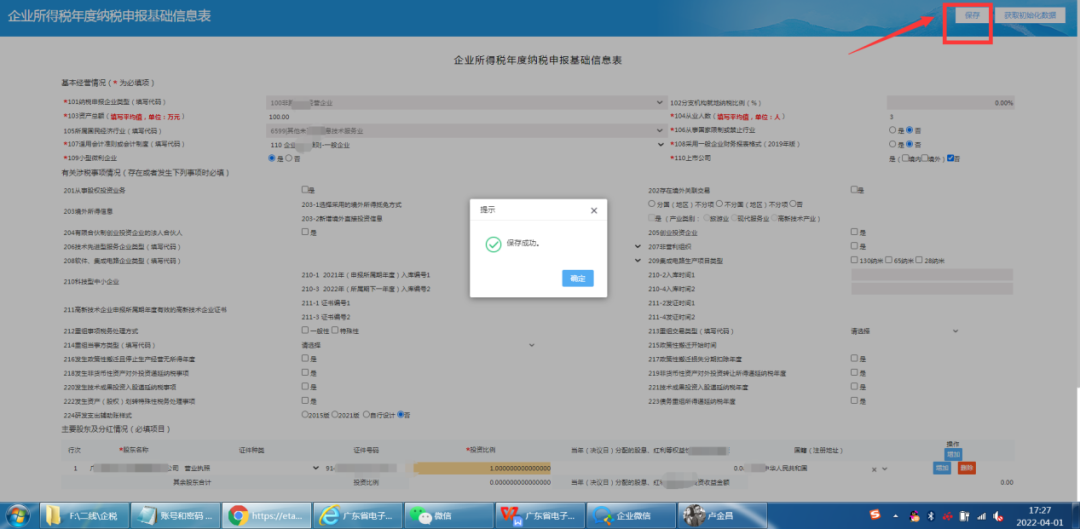Check the 201从事股权投资业务 是 checkbox
This screenshot has width=1080, height=529.
(304, 189)
